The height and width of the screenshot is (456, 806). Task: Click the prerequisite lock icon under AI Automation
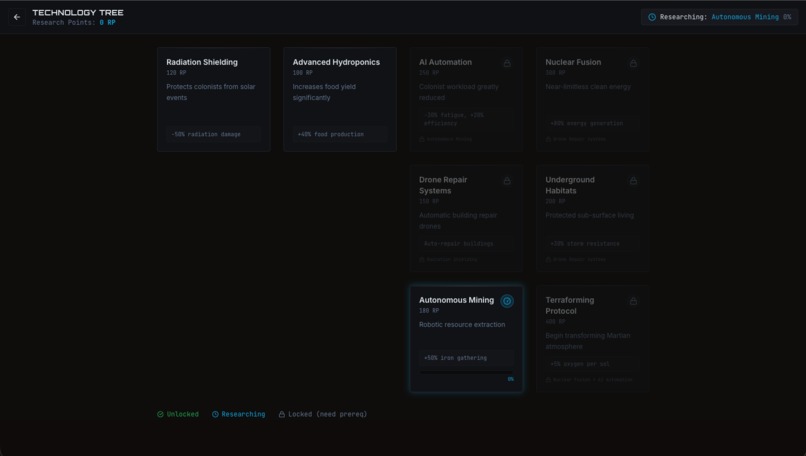coord(422,139)
